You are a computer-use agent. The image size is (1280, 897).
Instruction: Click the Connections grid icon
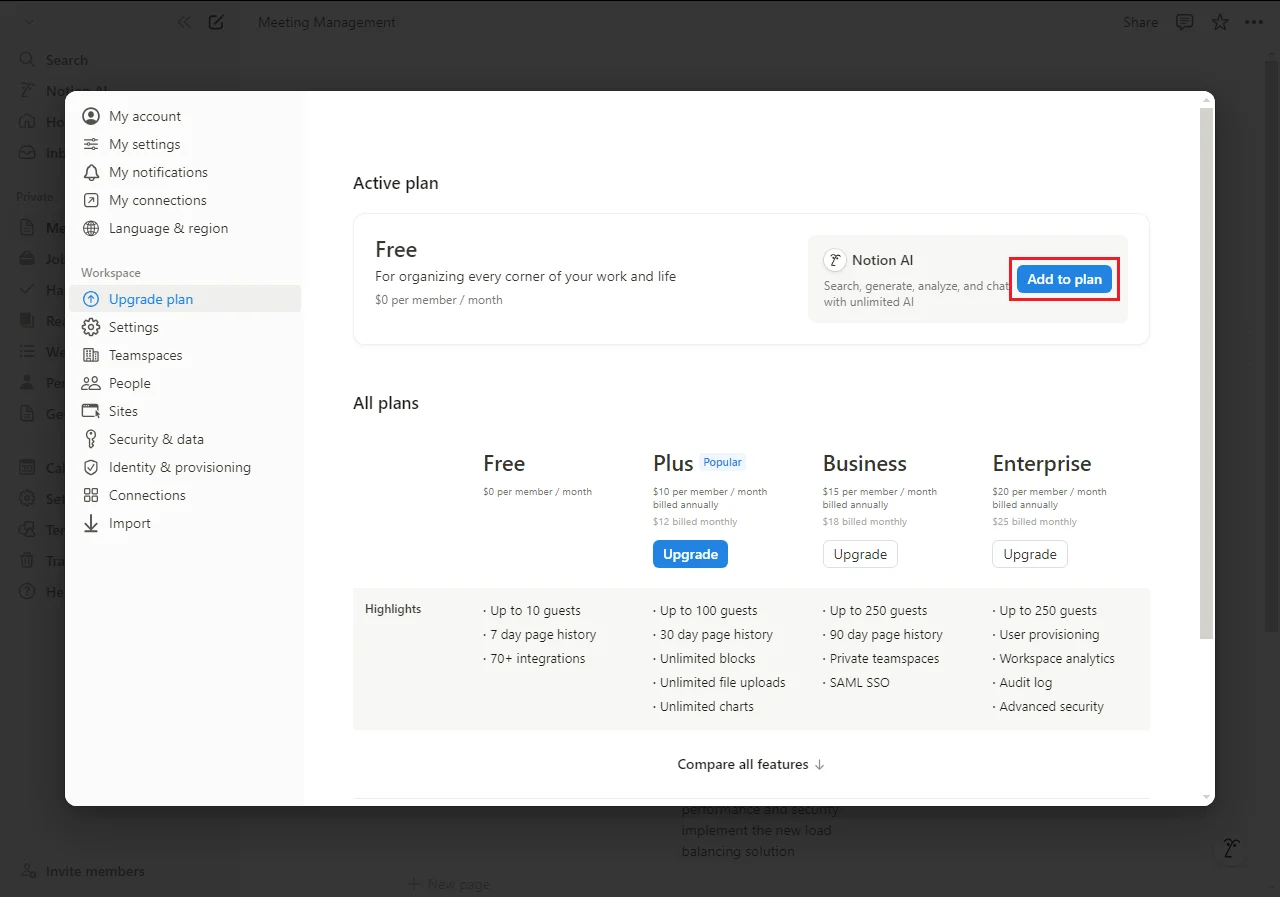tap(91, 495)
